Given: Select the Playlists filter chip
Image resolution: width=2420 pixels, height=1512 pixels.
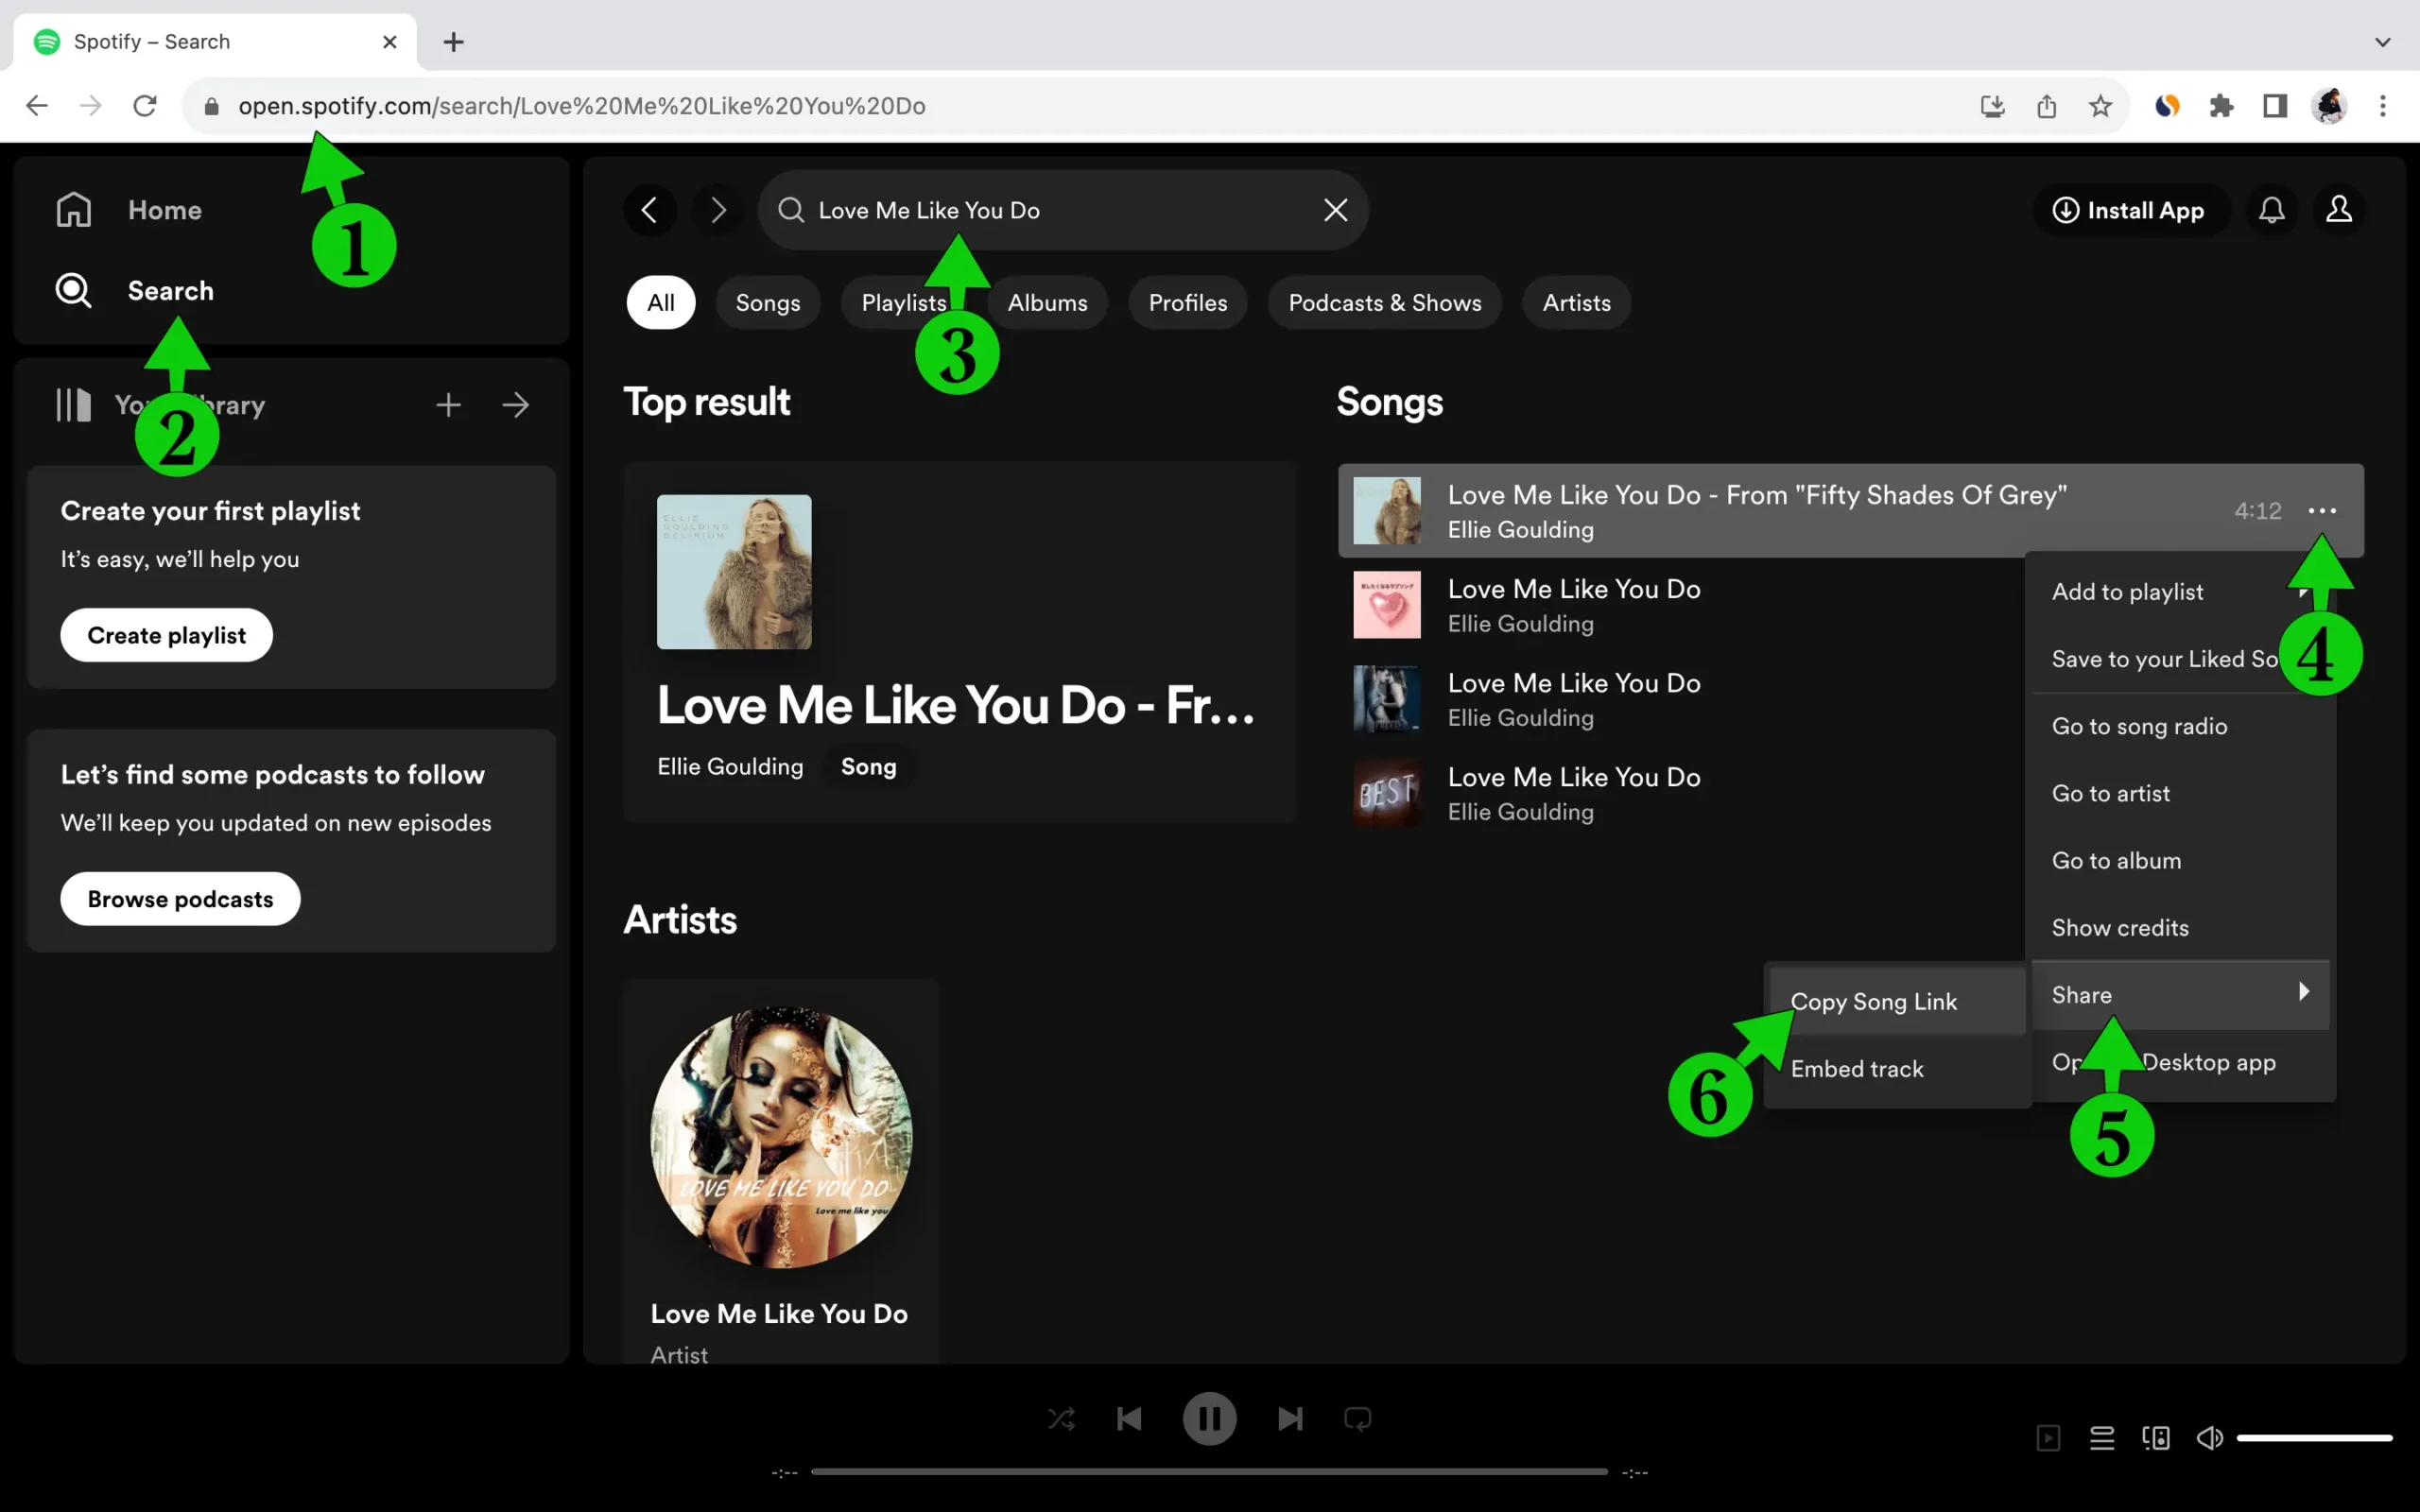Looking at the screenshot, I should [x=904, y=303].
